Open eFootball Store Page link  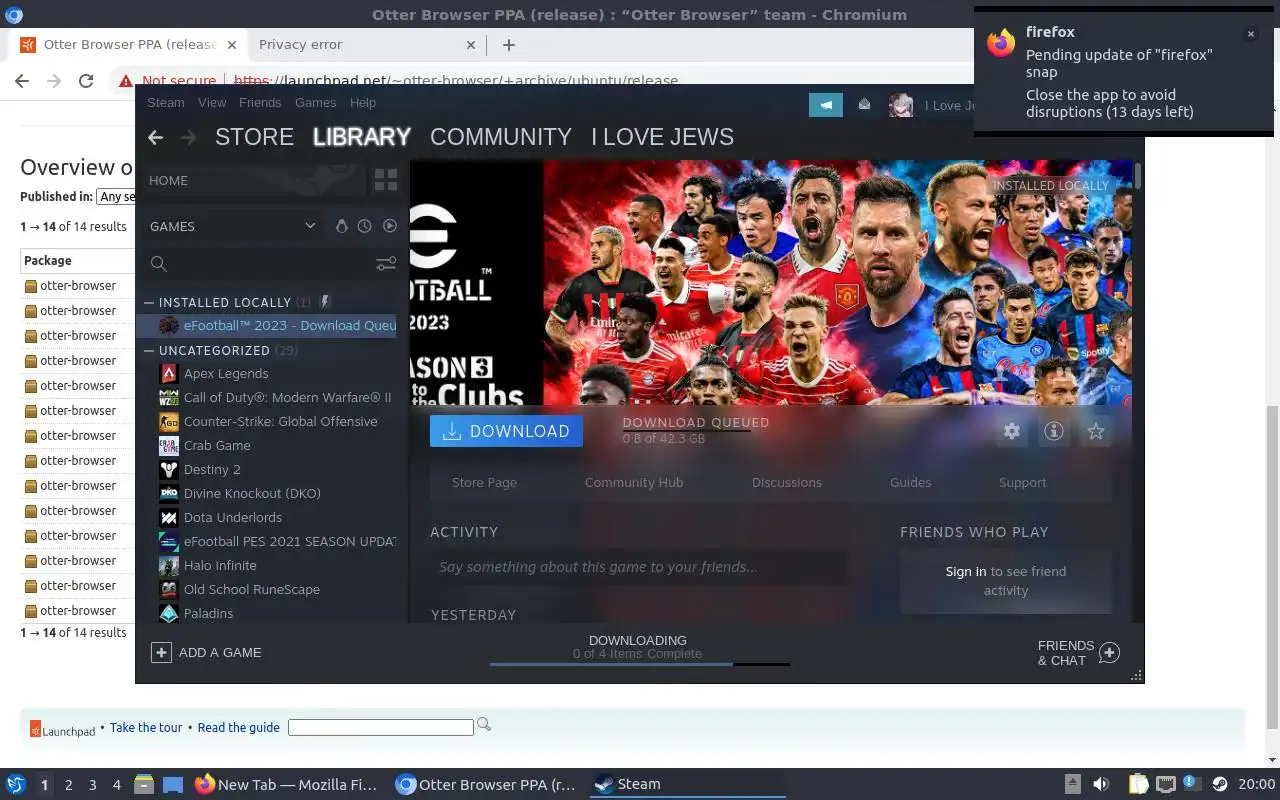484,482
